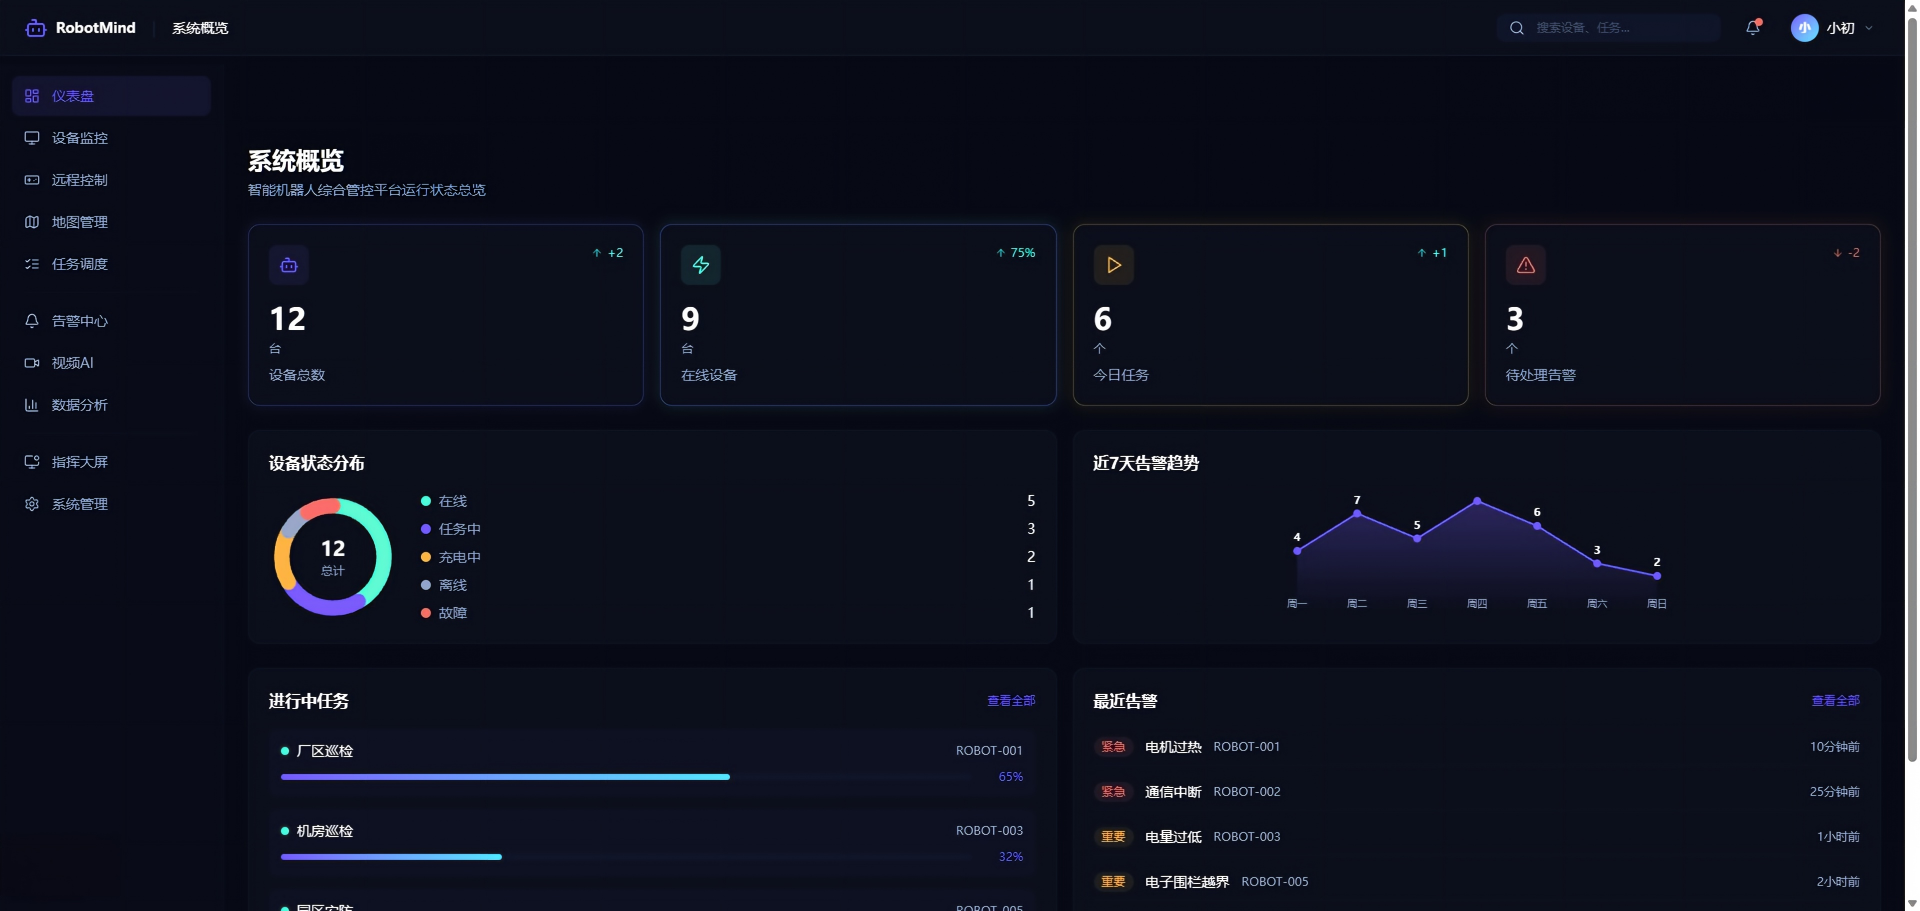Click the 机房巡检 task title

pos(325,831)
